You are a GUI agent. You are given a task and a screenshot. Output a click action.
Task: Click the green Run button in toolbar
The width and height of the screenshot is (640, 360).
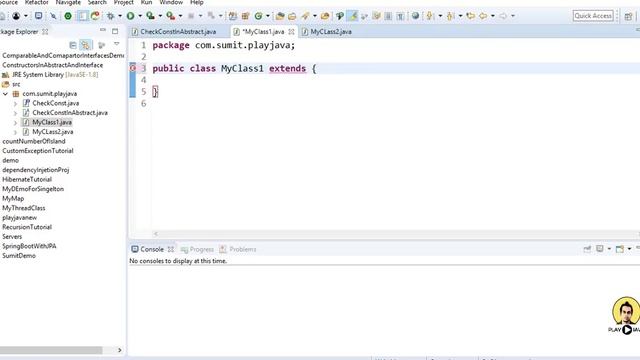[131, 16]
